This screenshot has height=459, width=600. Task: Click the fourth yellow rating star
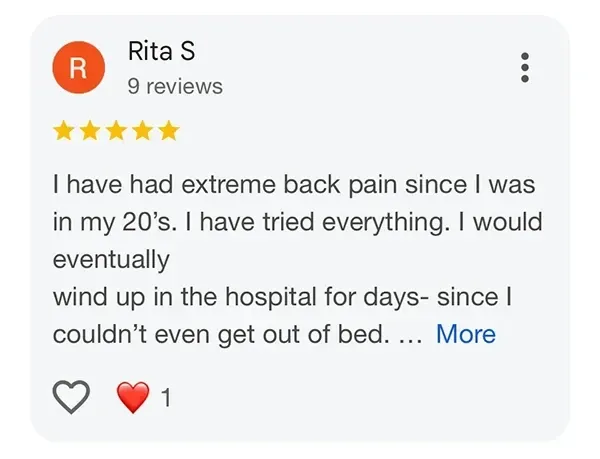click(143, 131)
